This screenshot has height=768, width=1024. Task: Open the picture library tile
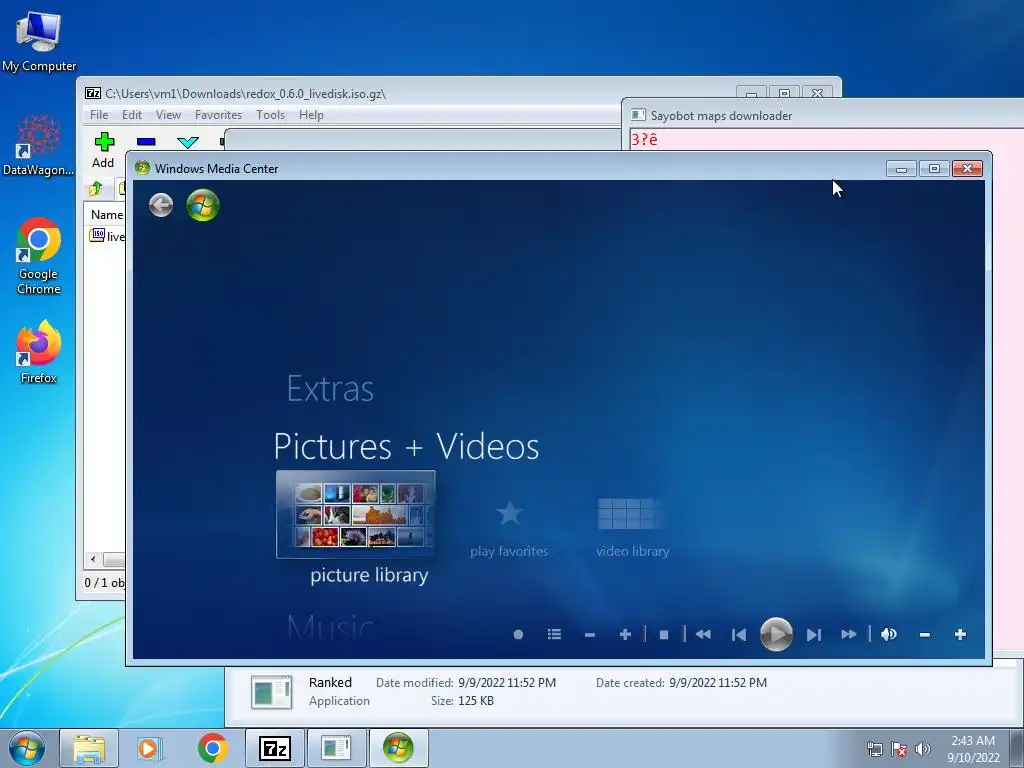[355, 514]
